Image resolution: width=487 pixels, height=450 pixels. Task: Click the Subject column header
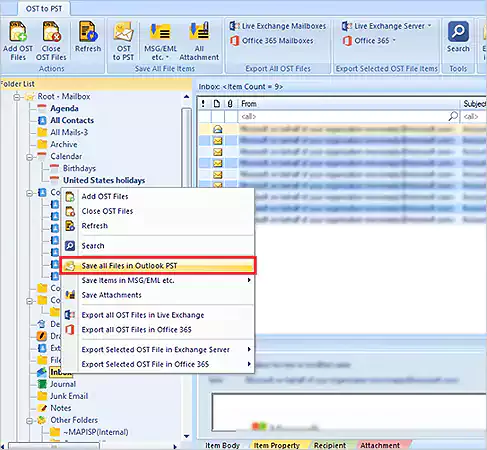474,104
